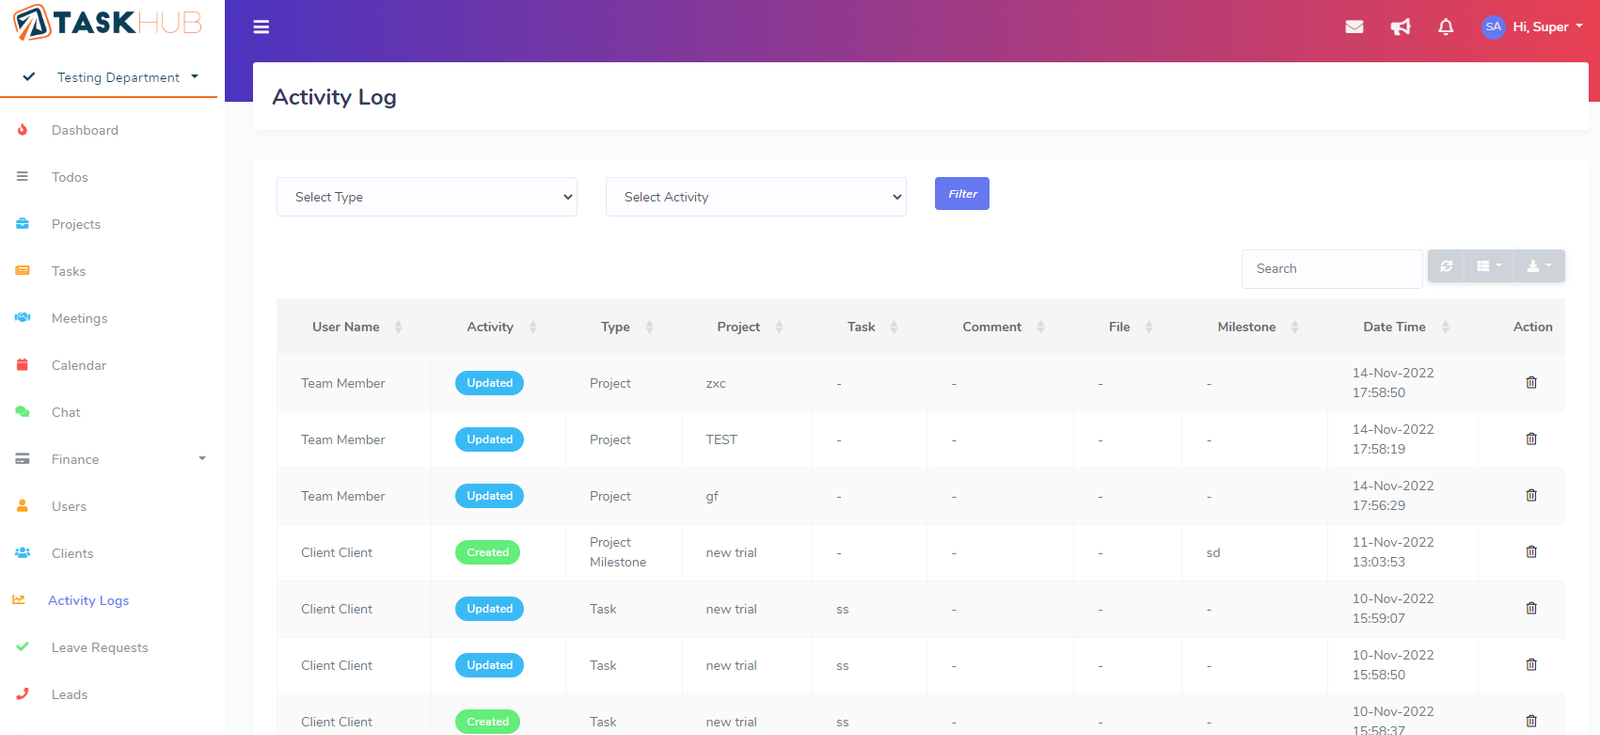
Task: Click the table refresh icon button
Action: tap(1446, 266)
